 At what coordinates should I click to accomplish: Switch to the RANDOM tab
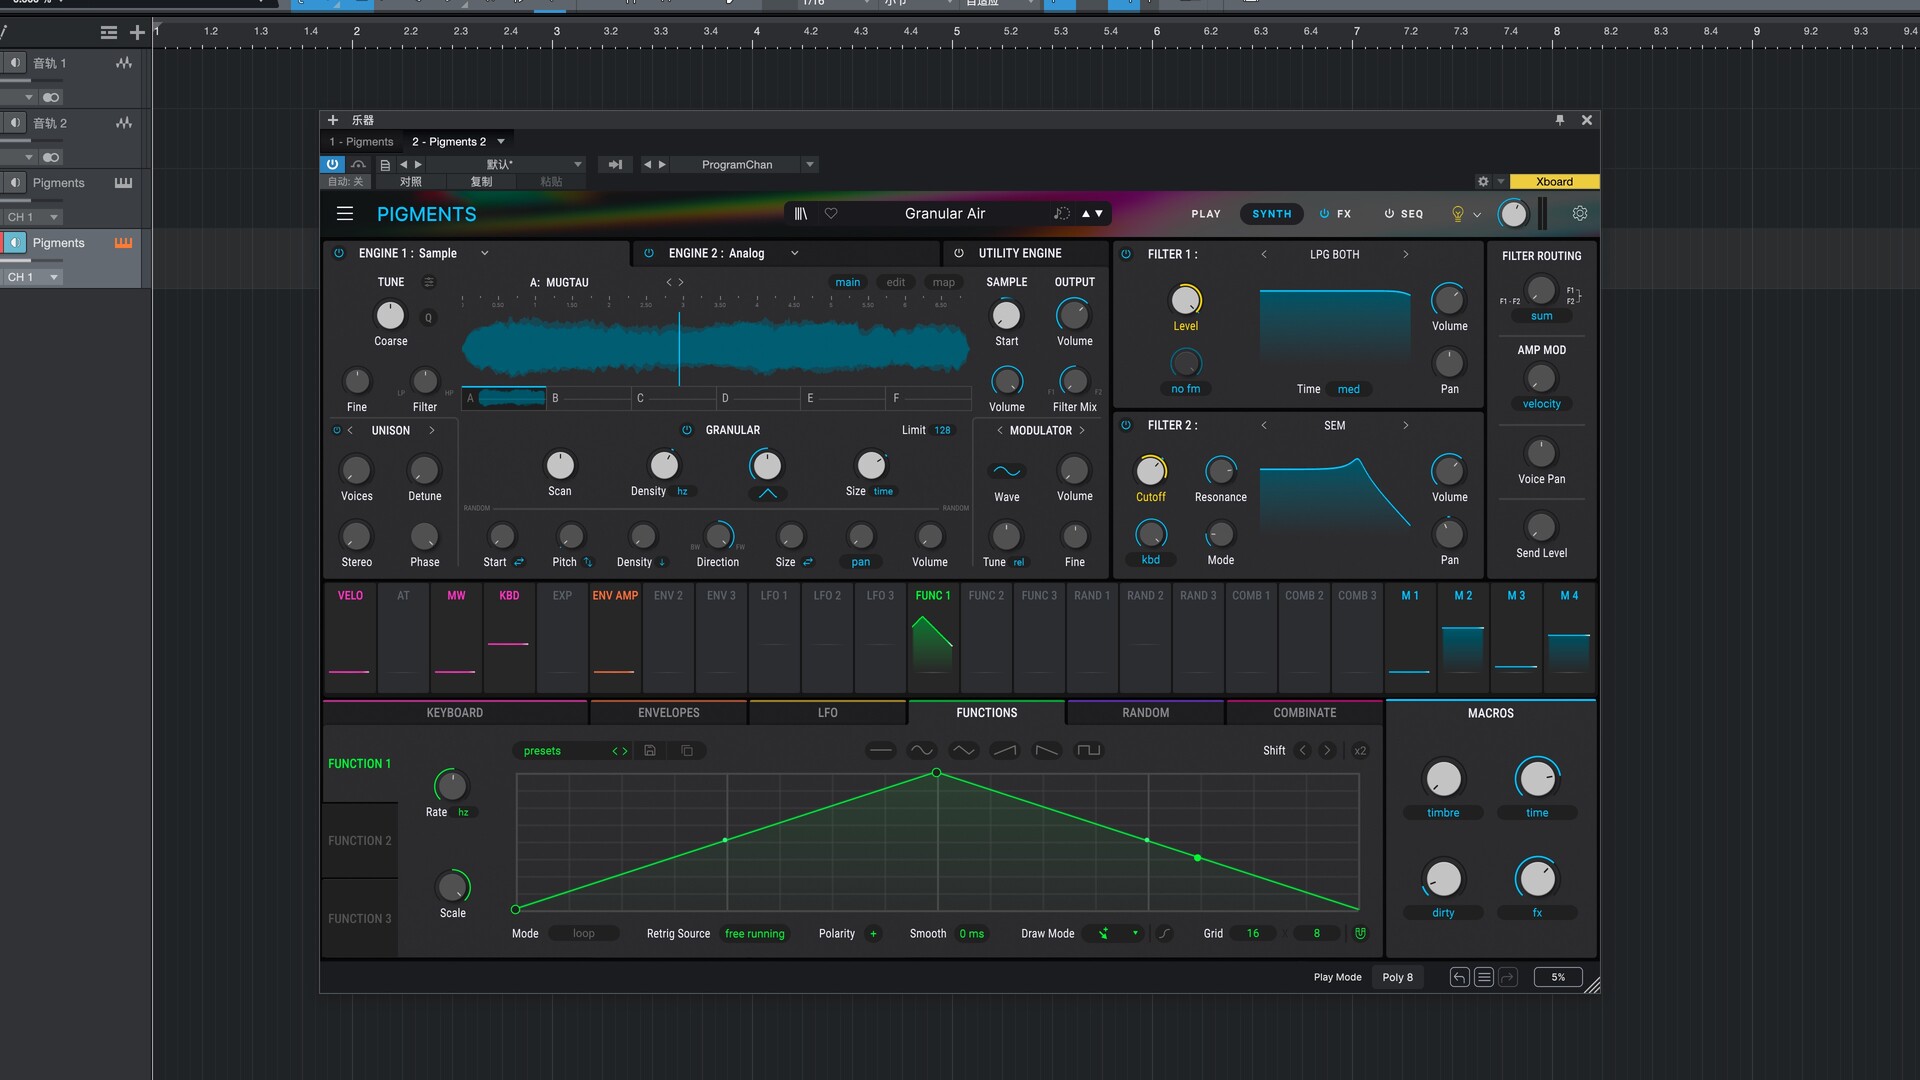point(1146,713)
